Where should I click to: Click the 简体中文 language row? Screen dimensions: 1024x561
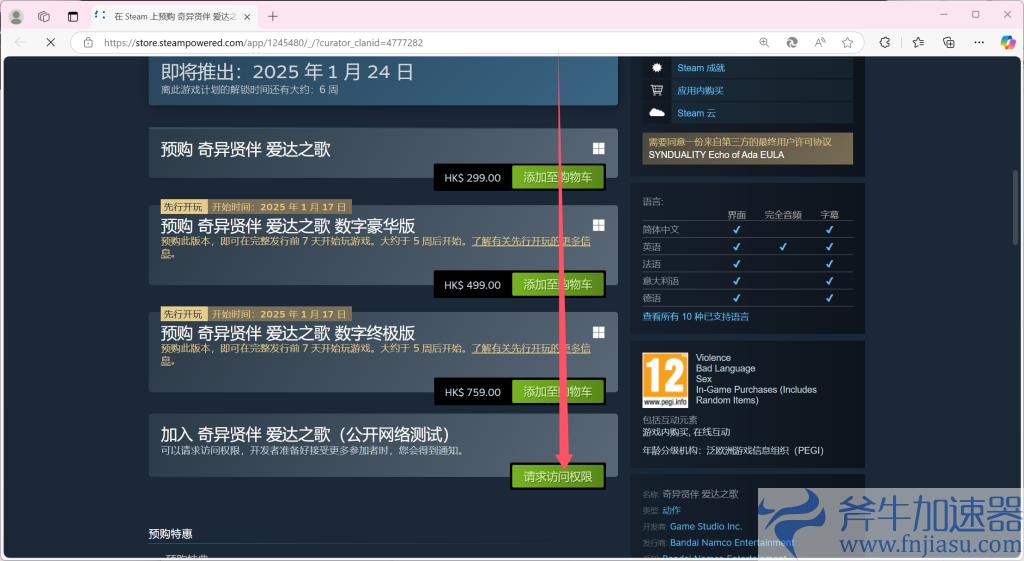click(747, 230)
